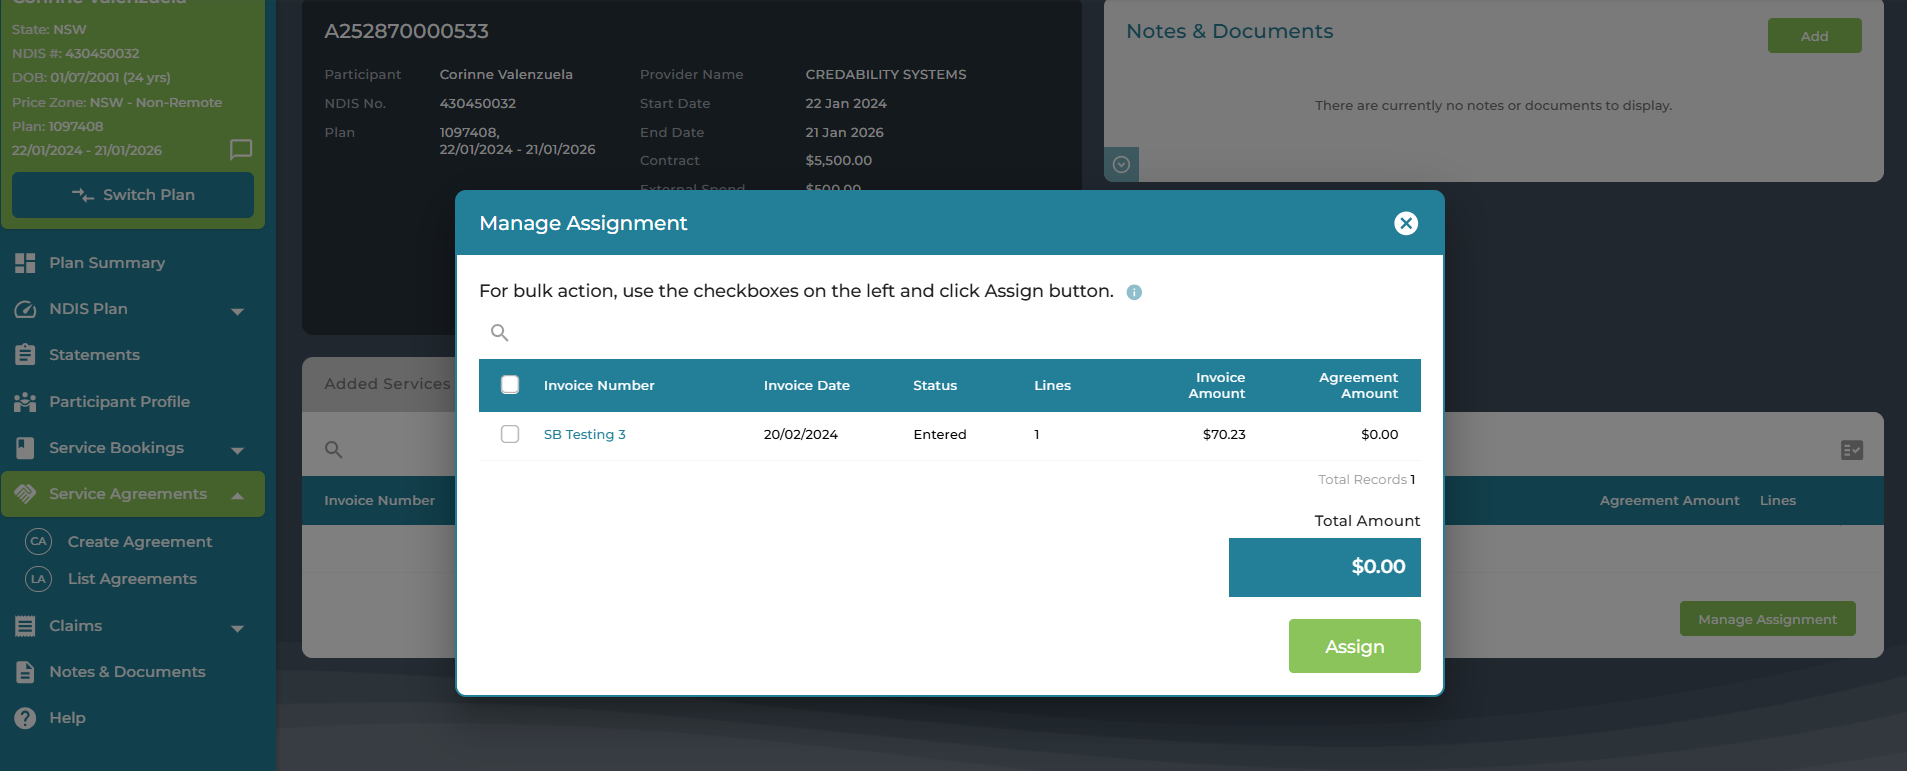Expand the Claims menu arrow
The image size is (1907, 771).
click(x=237, y=628)
